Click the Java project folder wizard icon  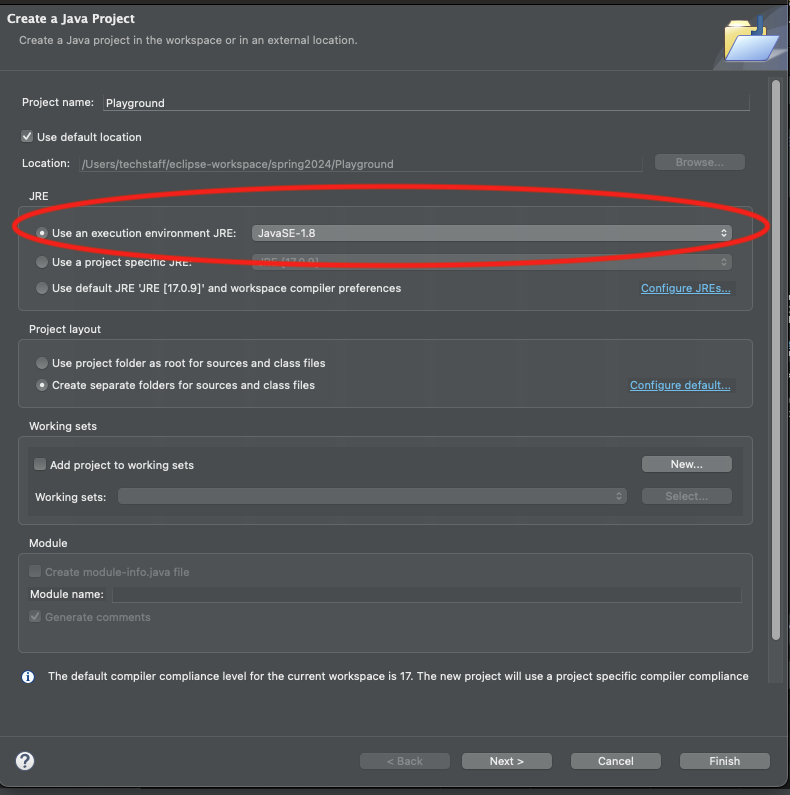[x=750, y=41]
